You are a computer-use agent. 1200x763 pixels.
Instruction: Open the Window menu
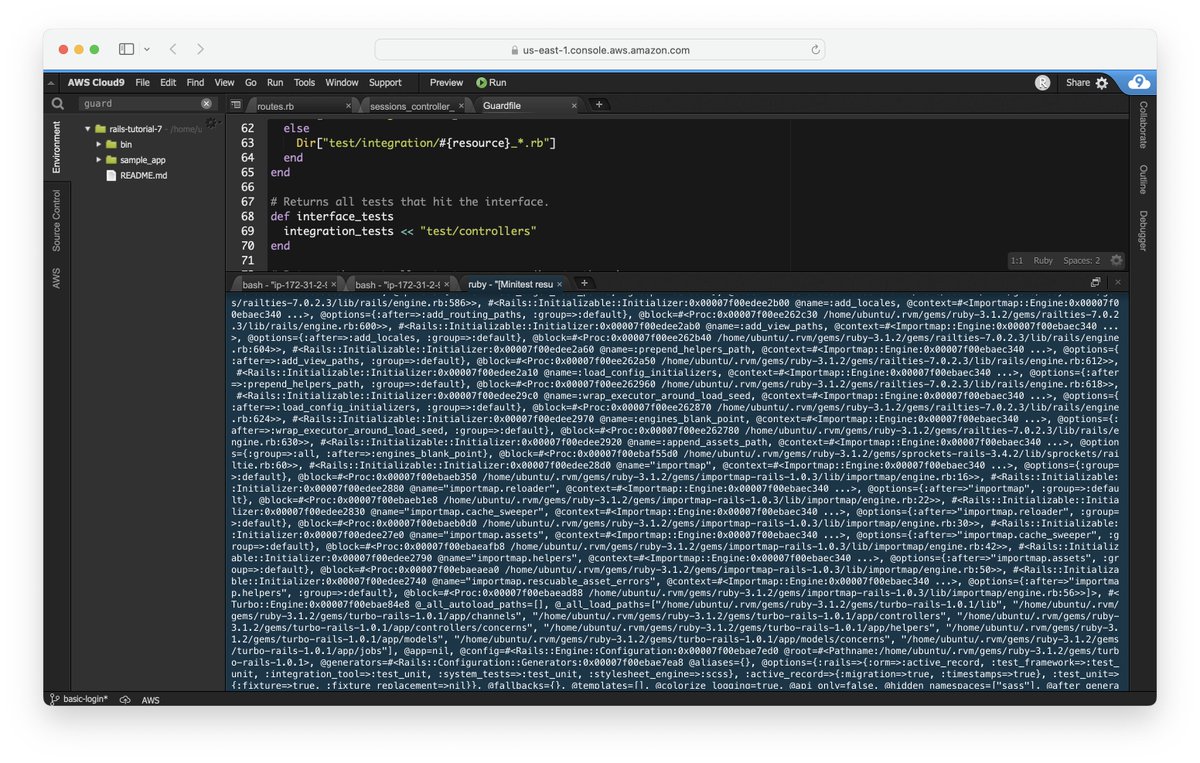click(342, 83)
